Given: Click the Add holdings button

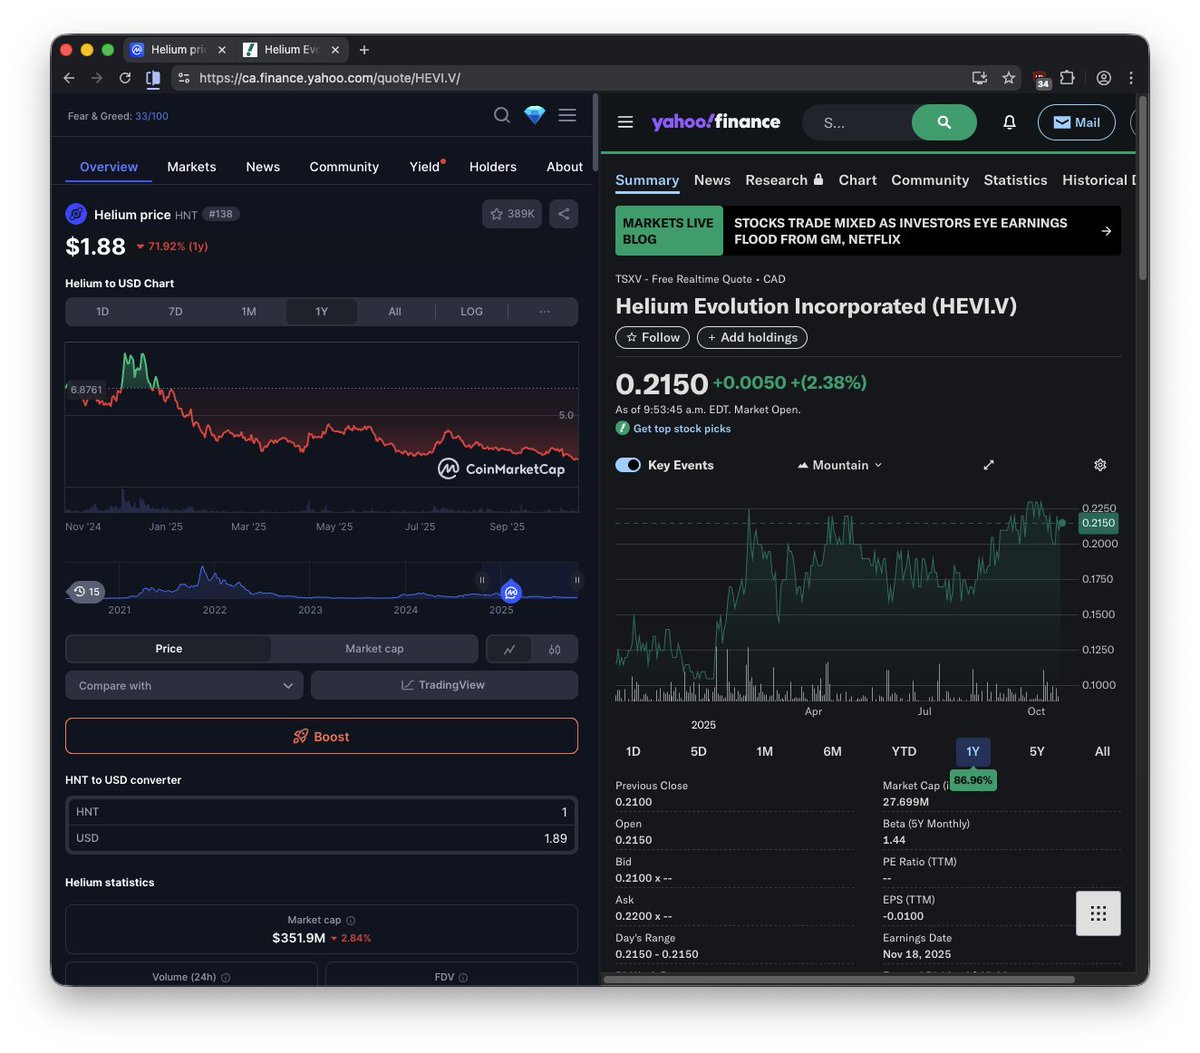Looking at the screenshot, I should pos(752,338).
